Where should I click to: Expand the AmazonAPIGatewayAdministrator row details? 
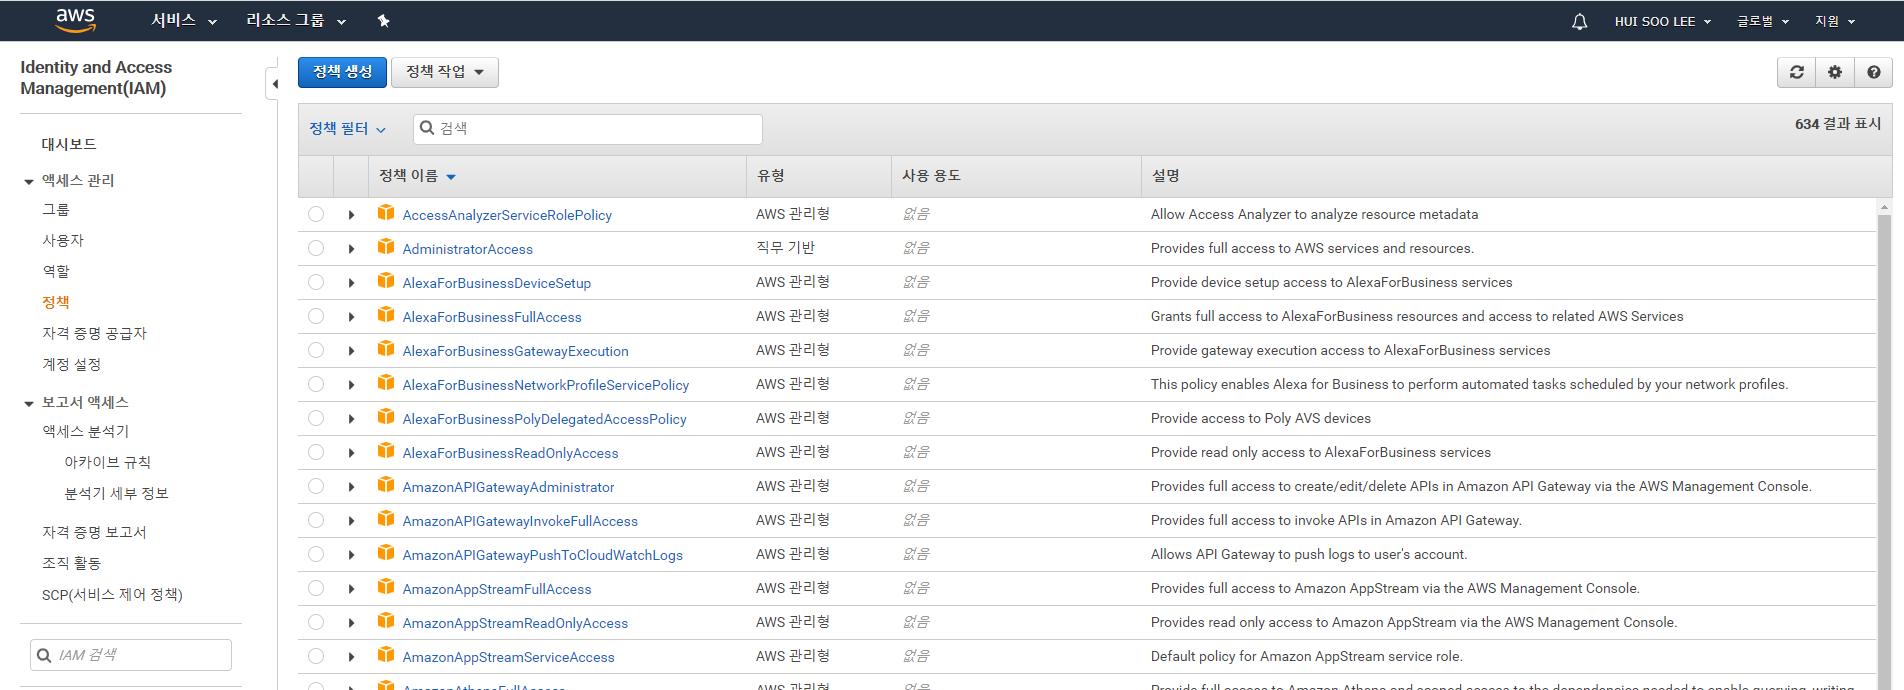coord(351,487)
